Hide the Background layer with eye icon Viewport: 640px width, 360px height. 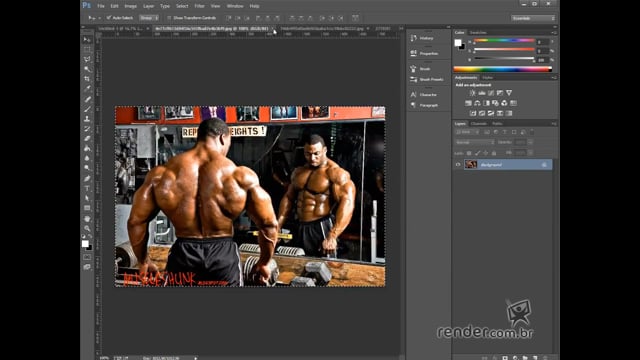pos(458,164)
